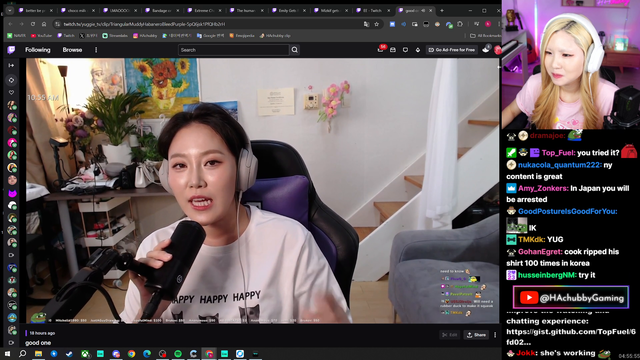The width and height of the screenshot is (640, 360).
Task: Open the more menu beside Browse
Action: (x=96, y=50)
